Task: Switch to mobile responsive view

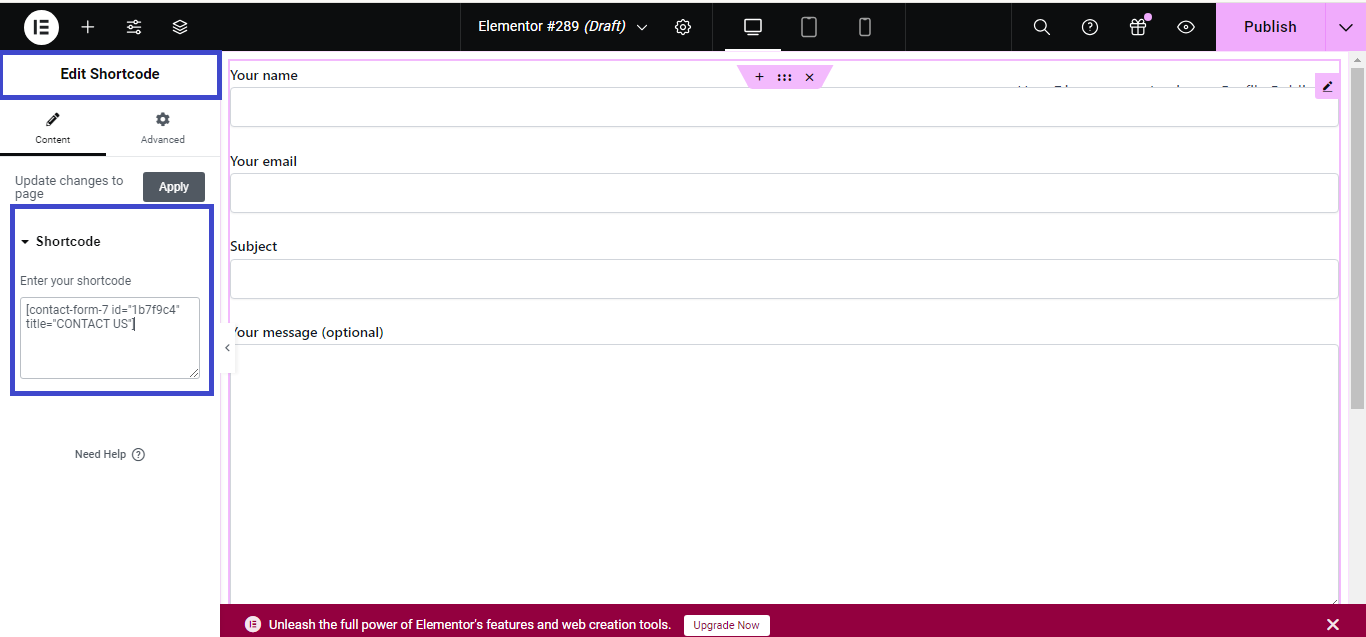Action: [865, 27]
